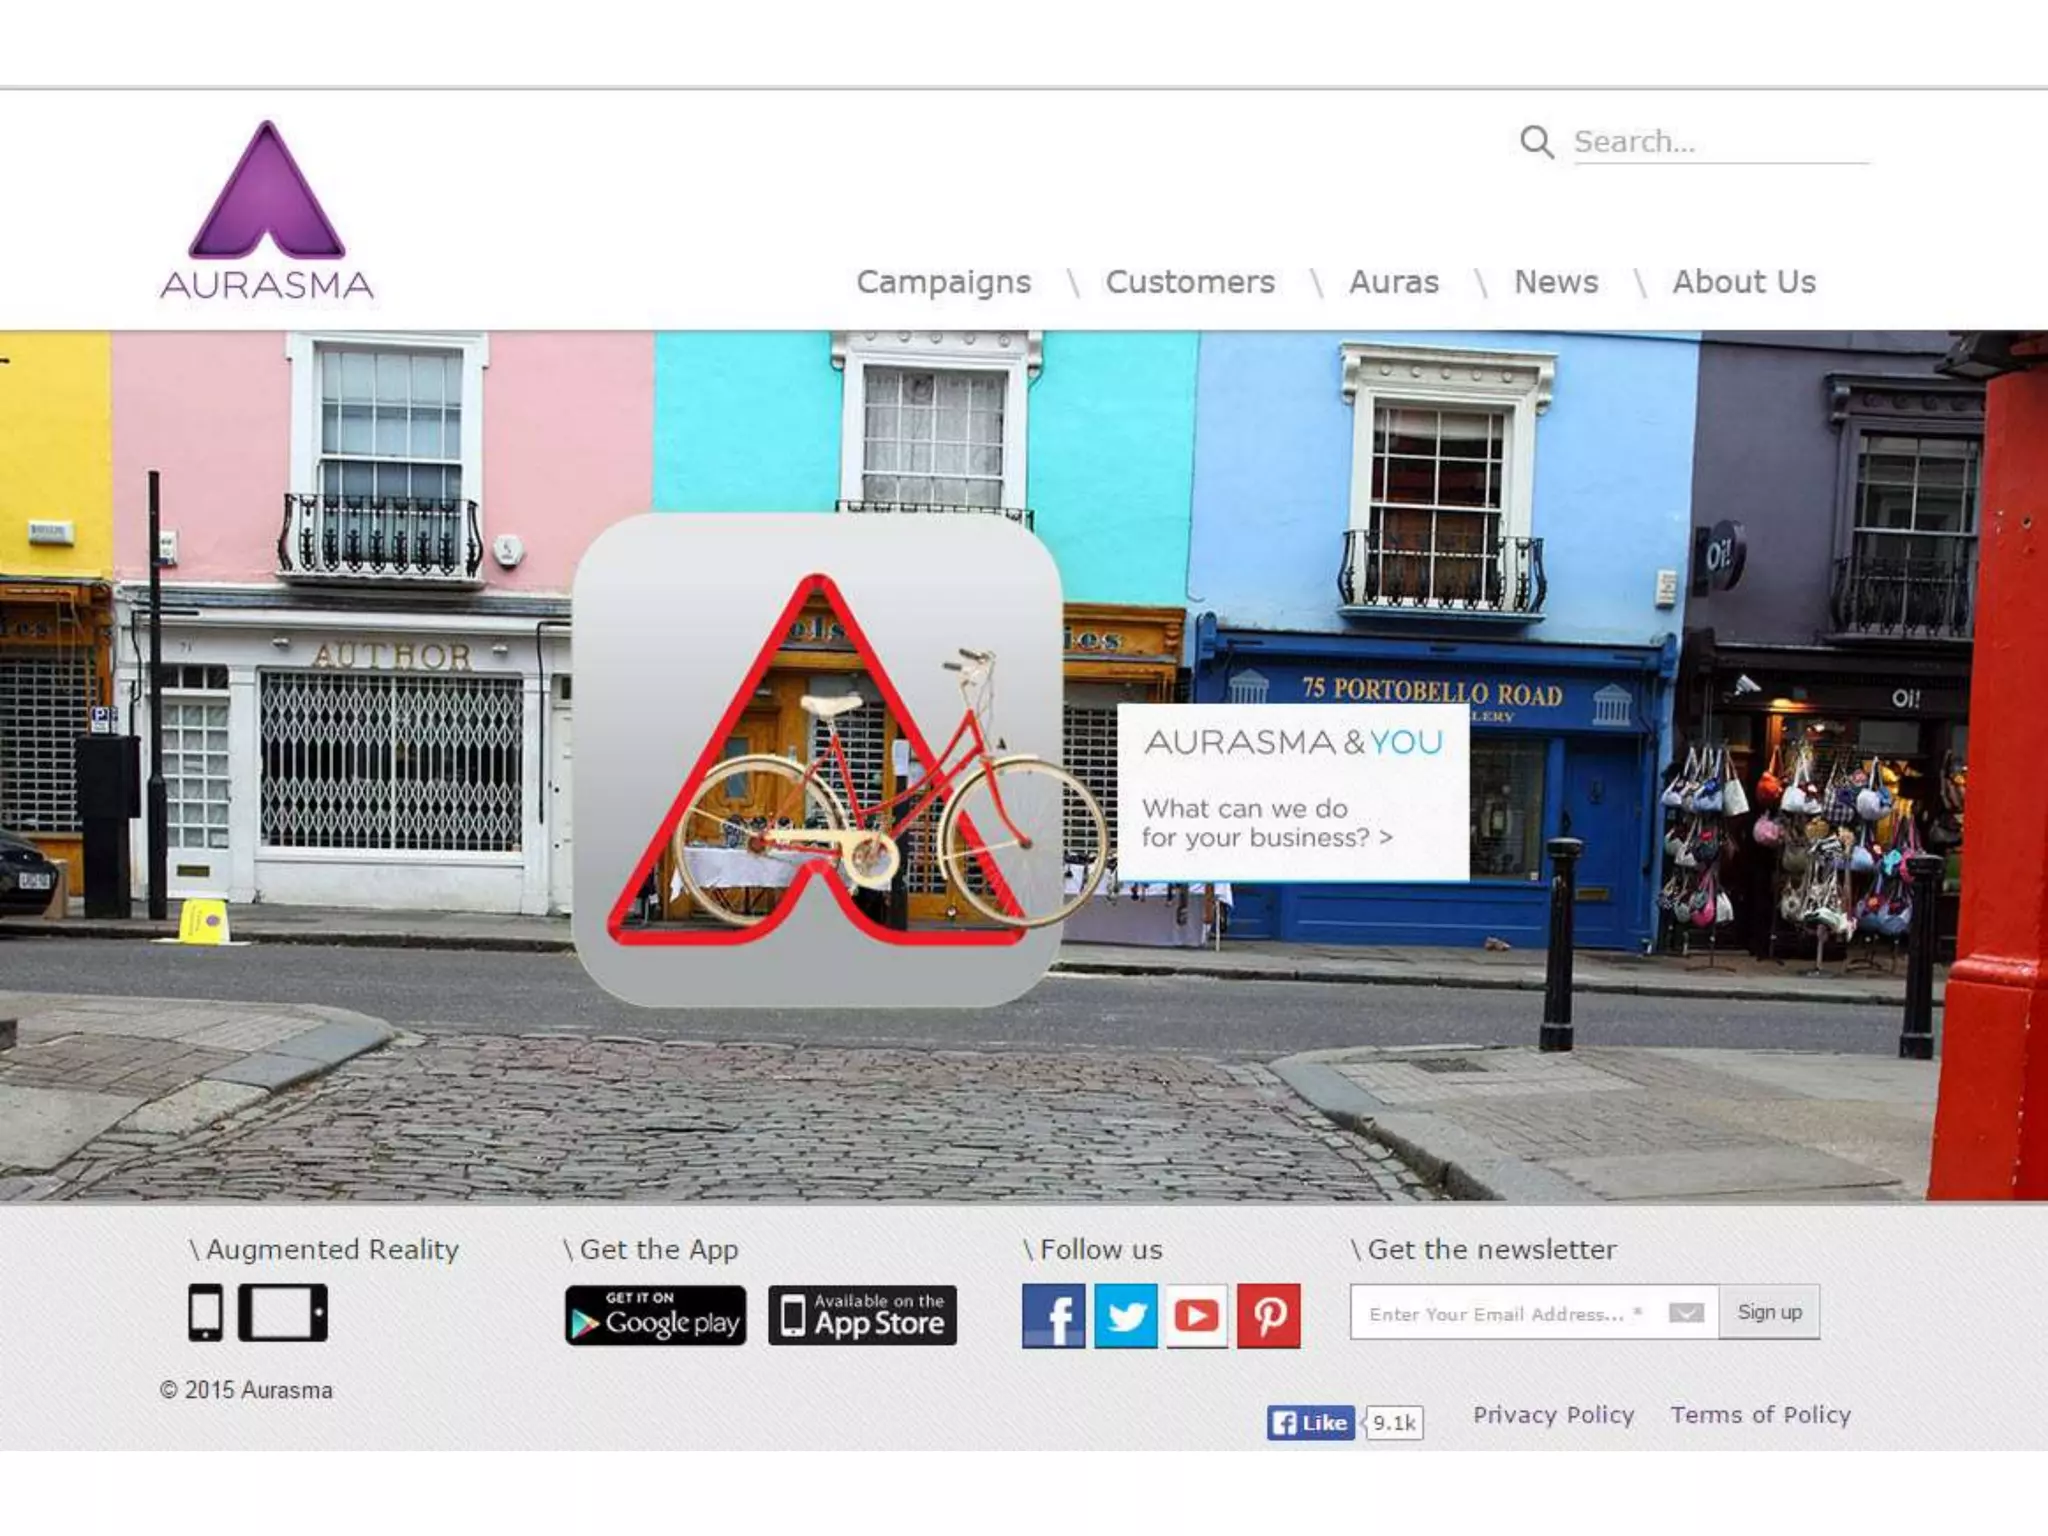Open the Privacy Policy link
The width and height of the screenshot is (2048, 1536).
(1553, 1415)
